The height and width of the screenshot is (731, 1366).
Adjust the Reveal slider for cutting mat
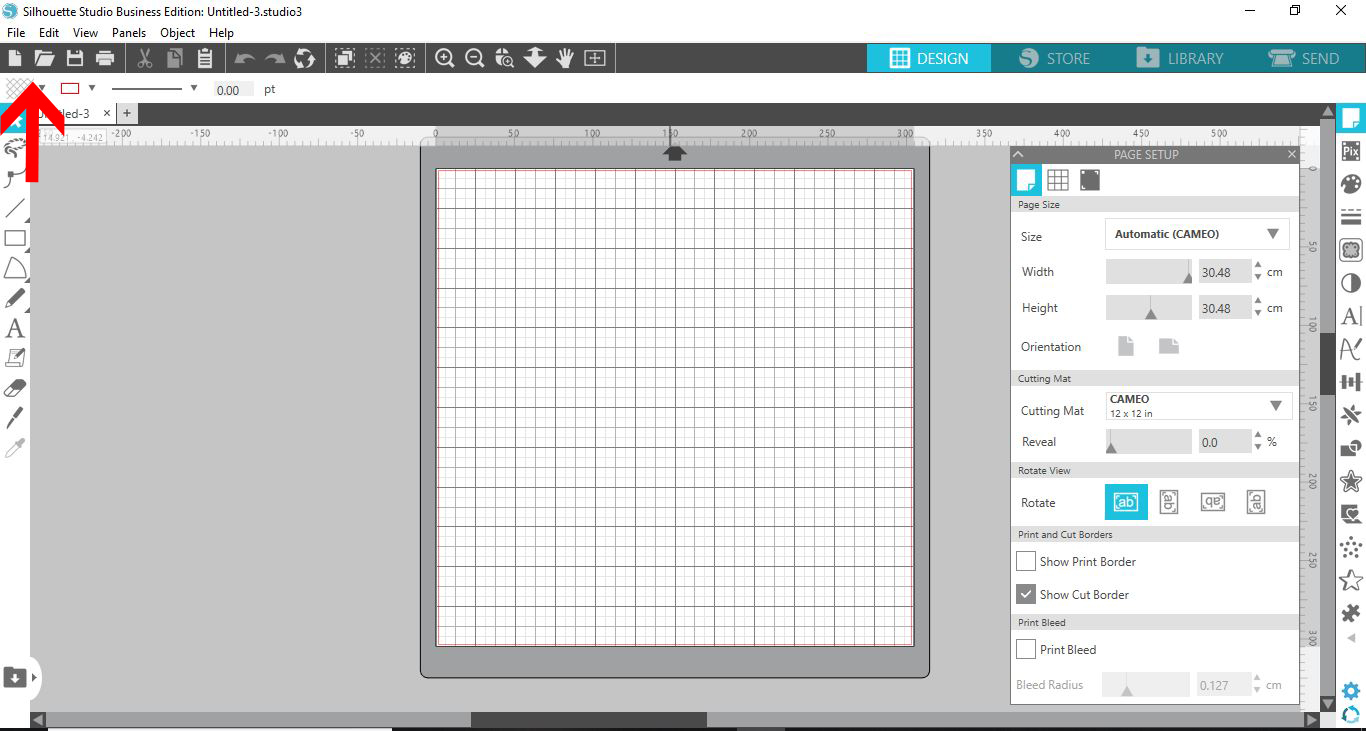pos(1149,441)
